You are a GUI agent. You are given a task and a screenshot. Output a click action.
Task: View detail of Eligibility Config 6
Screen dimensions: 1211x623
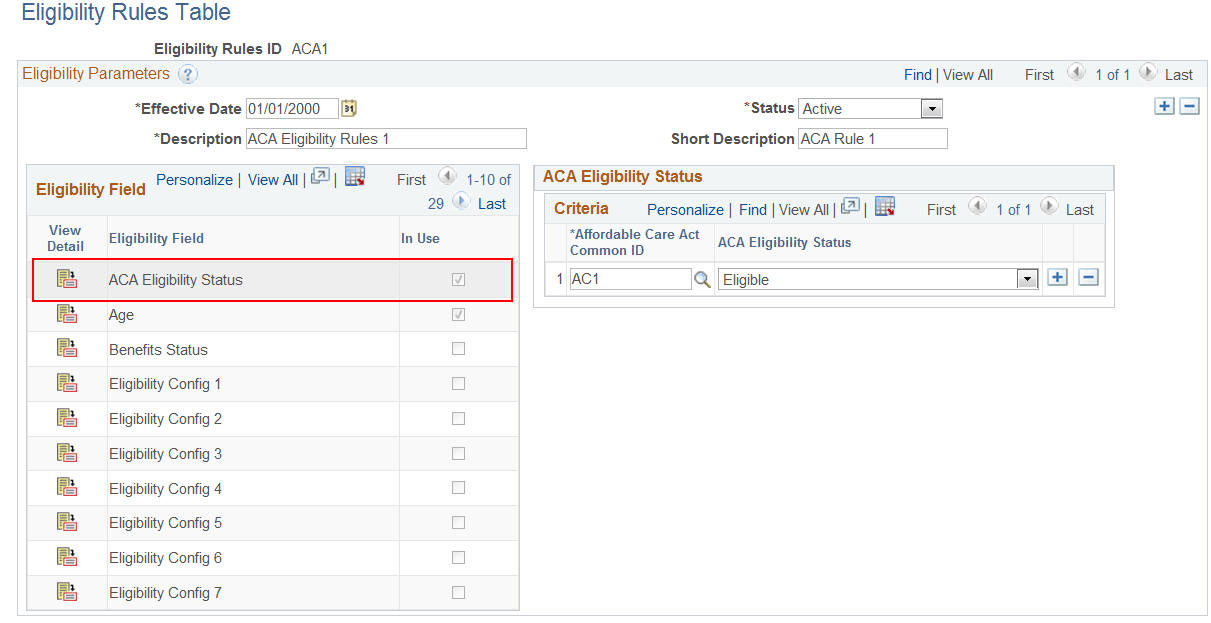point(67,557)
